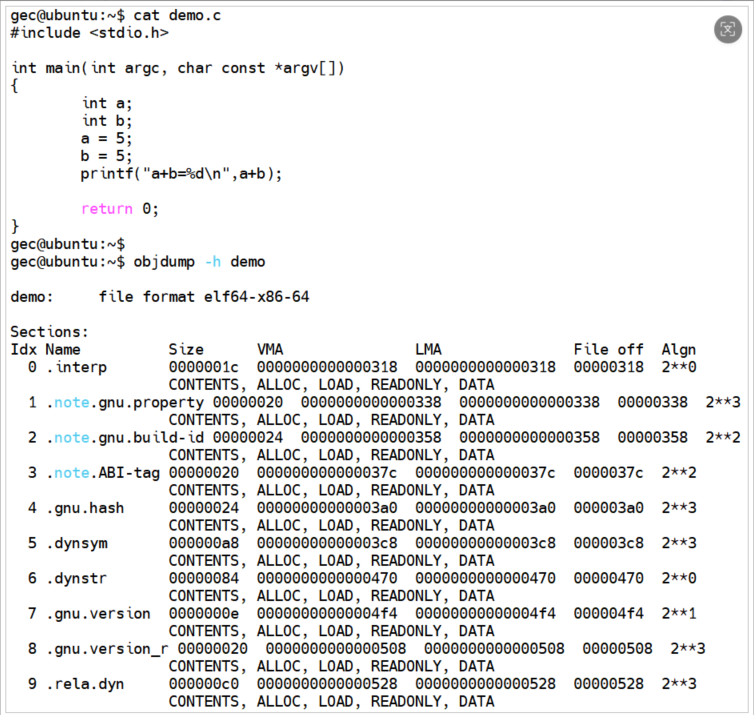This screenshot has width=754, height=715.
Task: Click the 'Algn' column header
Action: (x=679, y=350)
